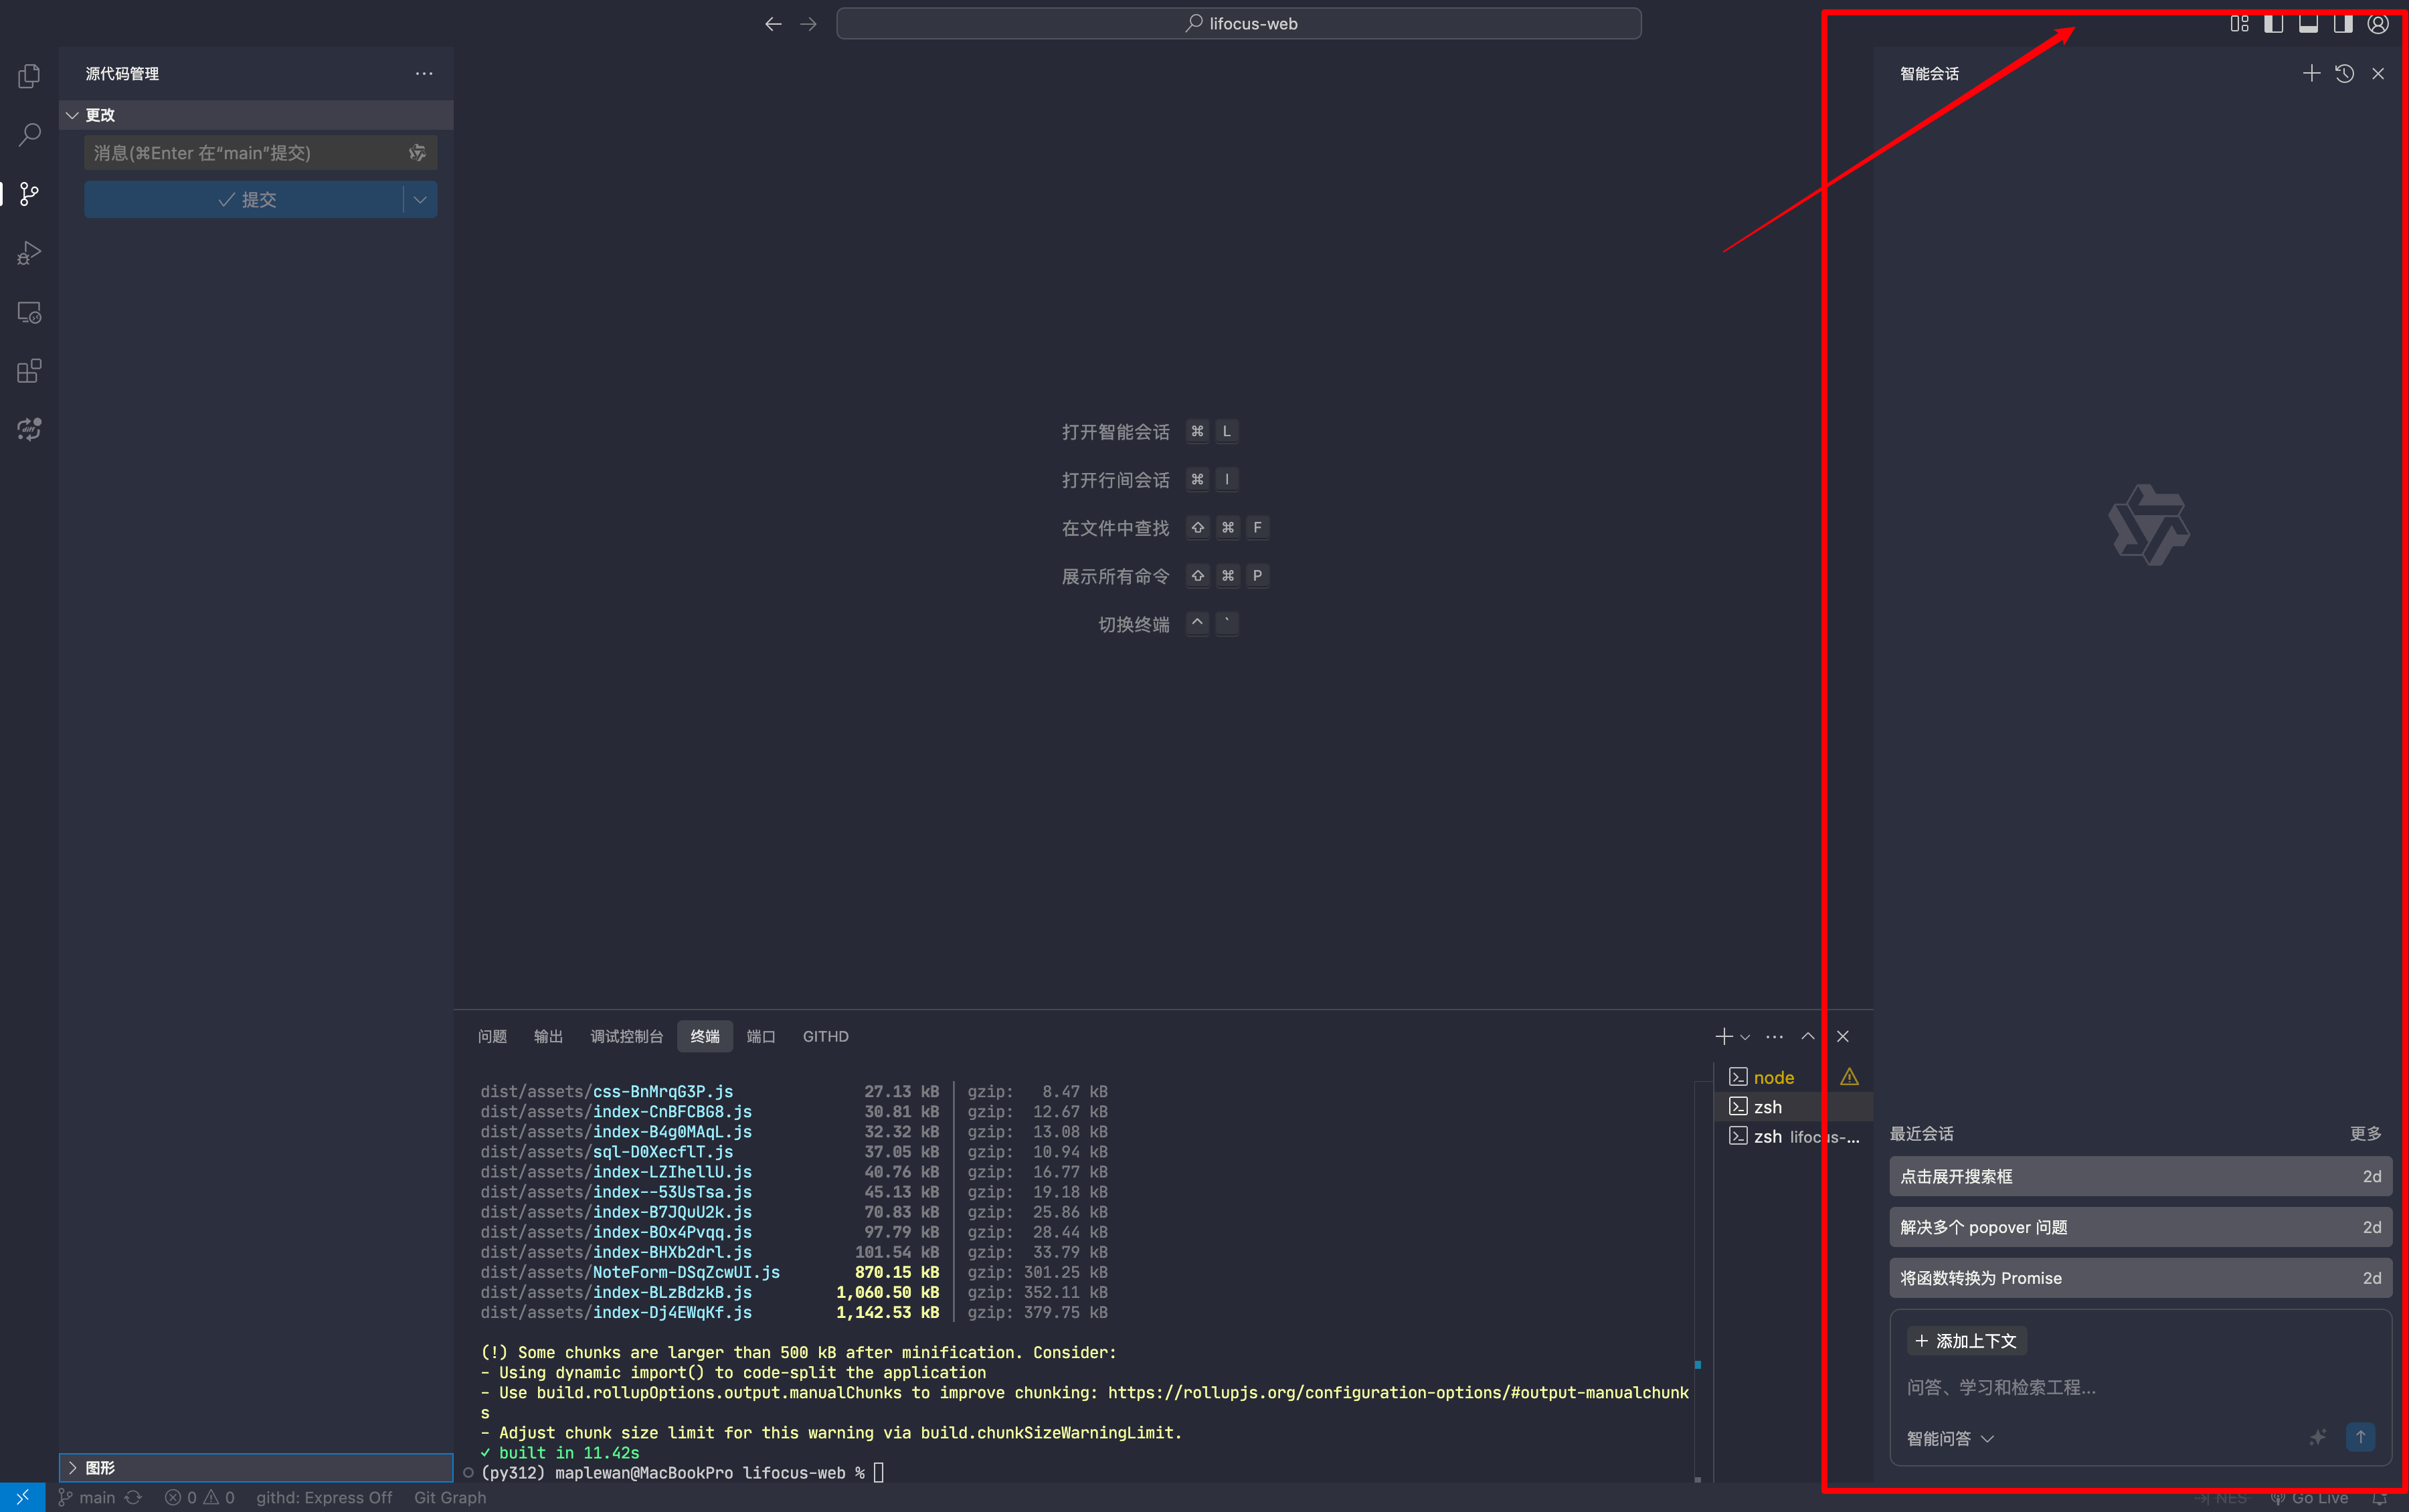Open commit button dropdown arrow
This screenshot has height=1512, width=2409.
(x=420, y=200)
